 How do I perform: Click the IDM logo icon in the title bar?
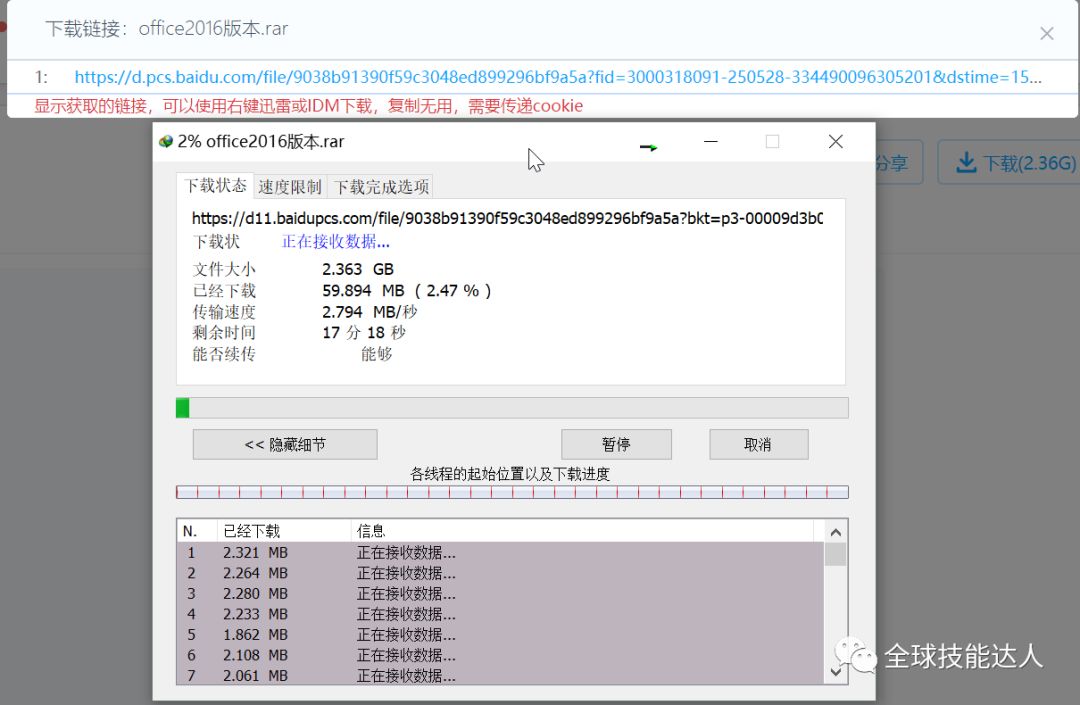166,141
